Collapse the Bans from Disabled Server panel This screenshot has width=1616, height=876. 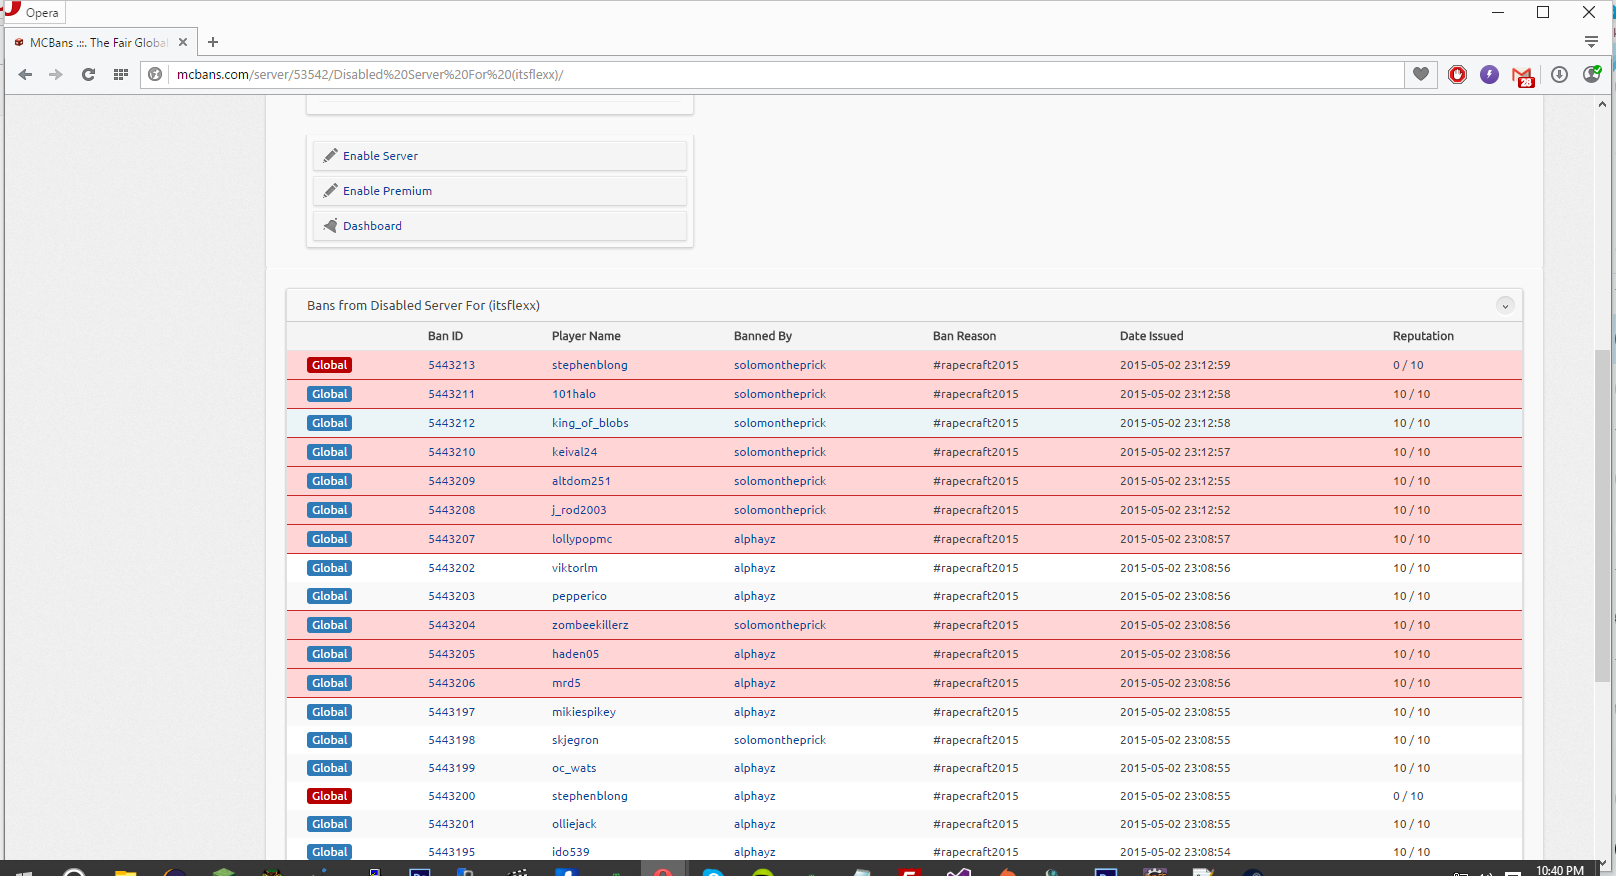pyautogui.click(x=1505, y=305)
